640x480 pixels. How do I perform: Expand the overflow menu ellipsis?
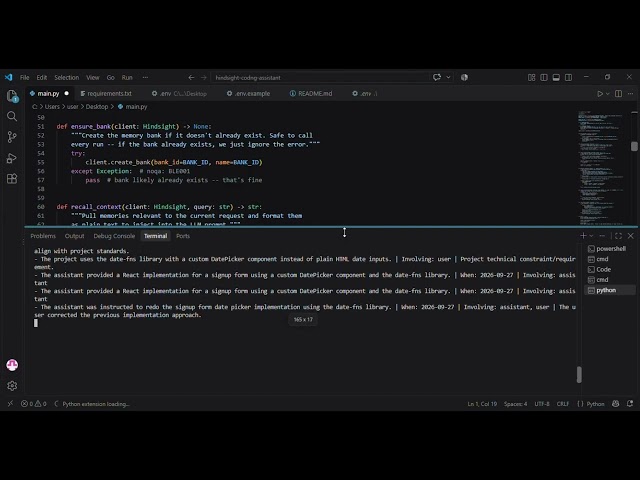pyautogui.click(x=145, y=77)
